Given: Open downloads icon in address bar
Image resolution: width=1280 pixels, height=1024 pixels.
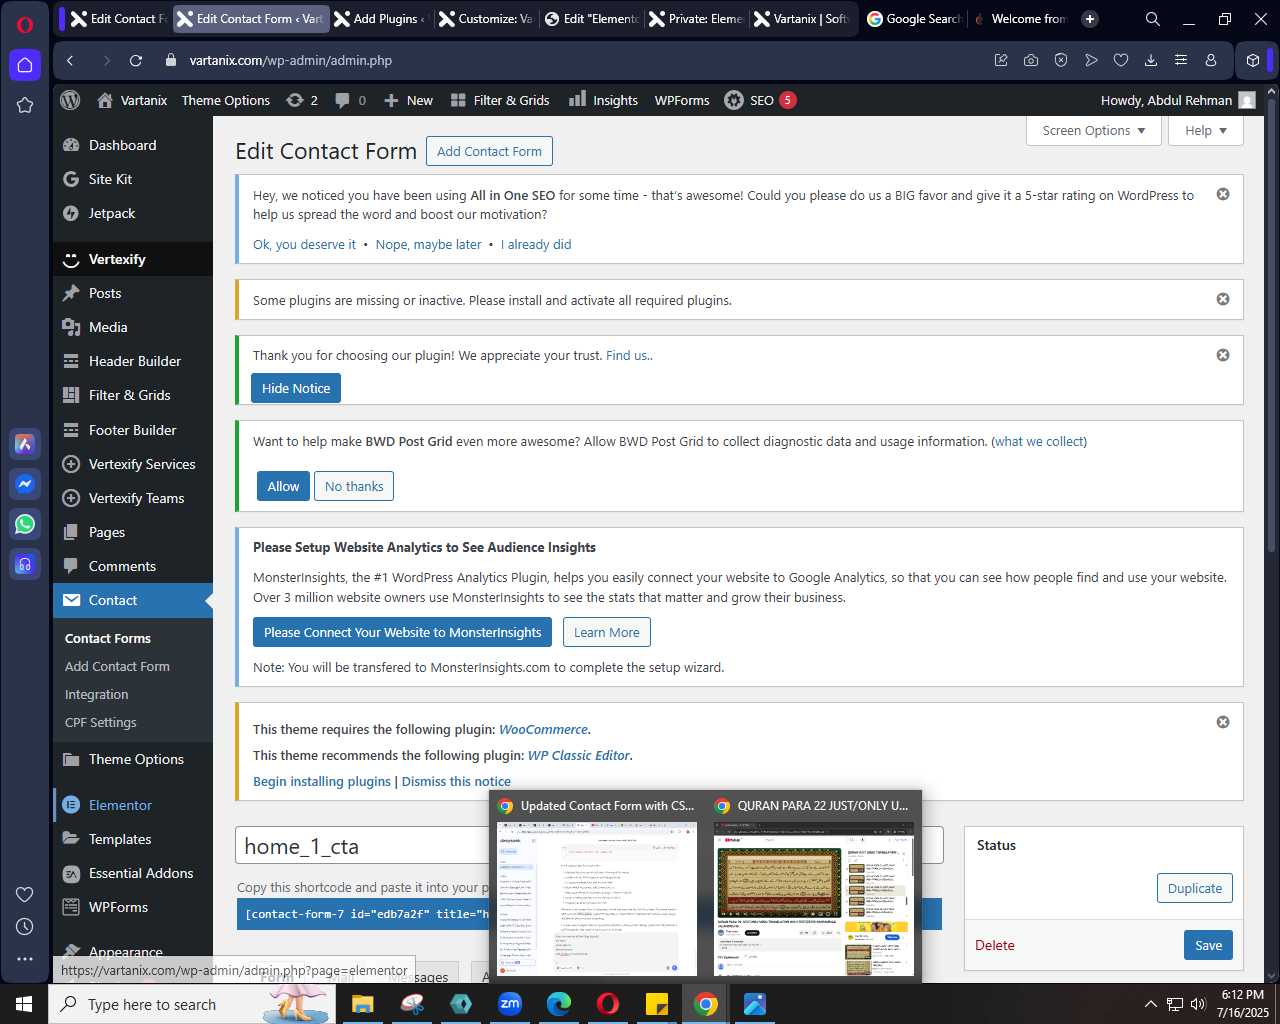Looking at the screenshot, I should pyautogui.click(x=1151, y=61).
